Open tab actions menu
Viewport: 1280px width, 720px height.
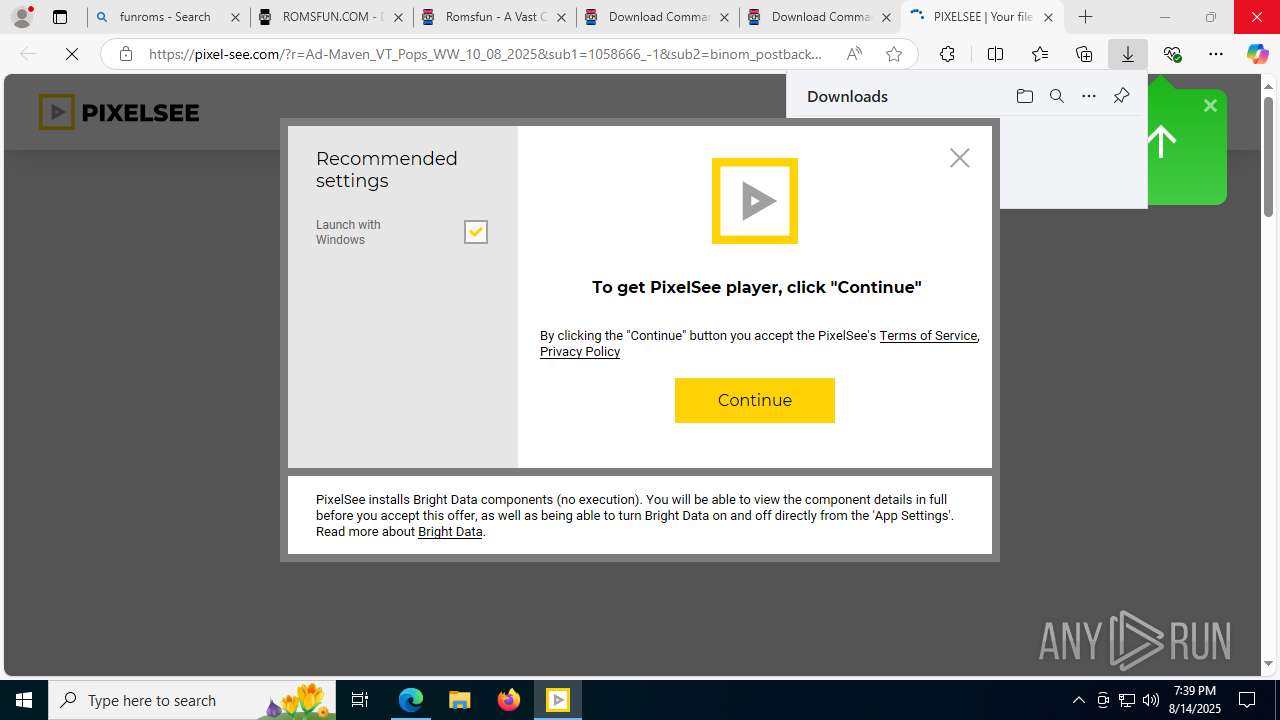[60, 17]
